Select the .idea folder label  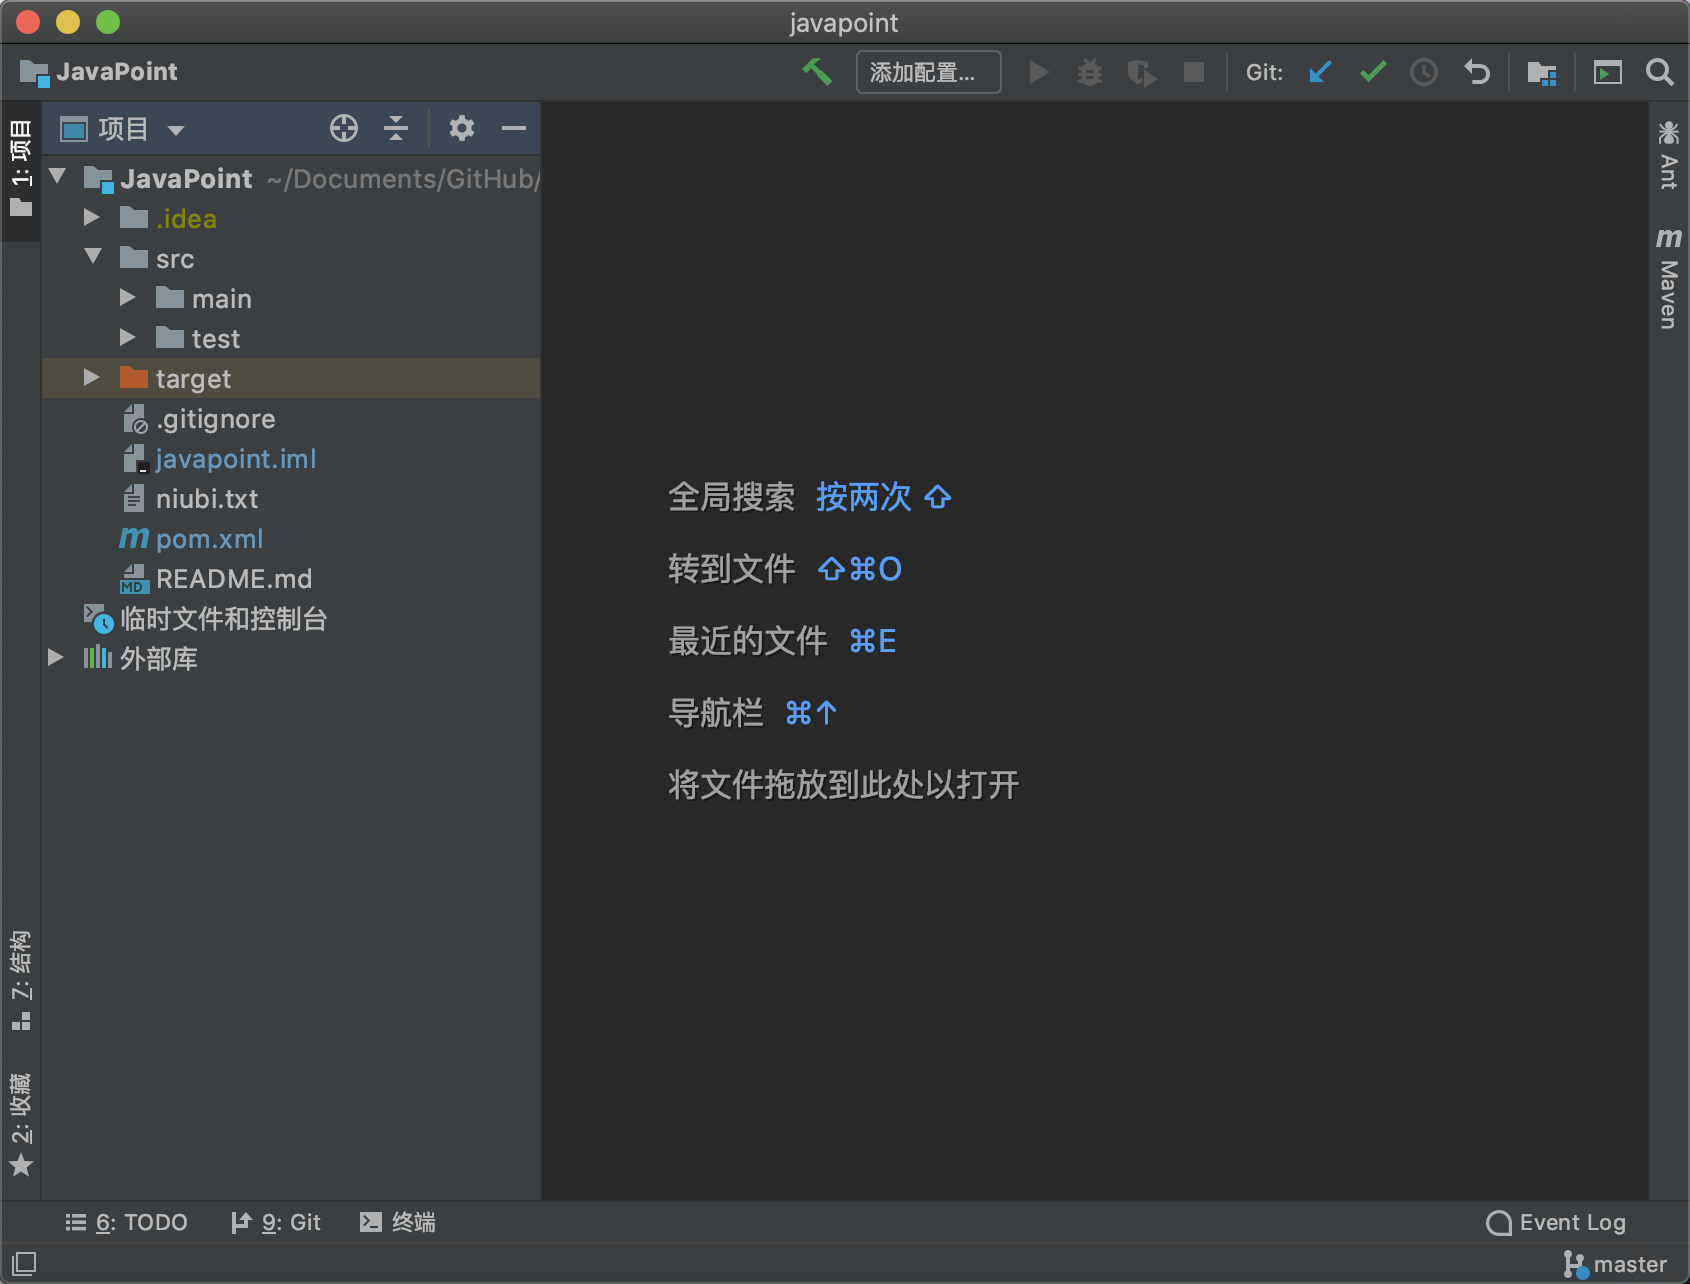187,219
